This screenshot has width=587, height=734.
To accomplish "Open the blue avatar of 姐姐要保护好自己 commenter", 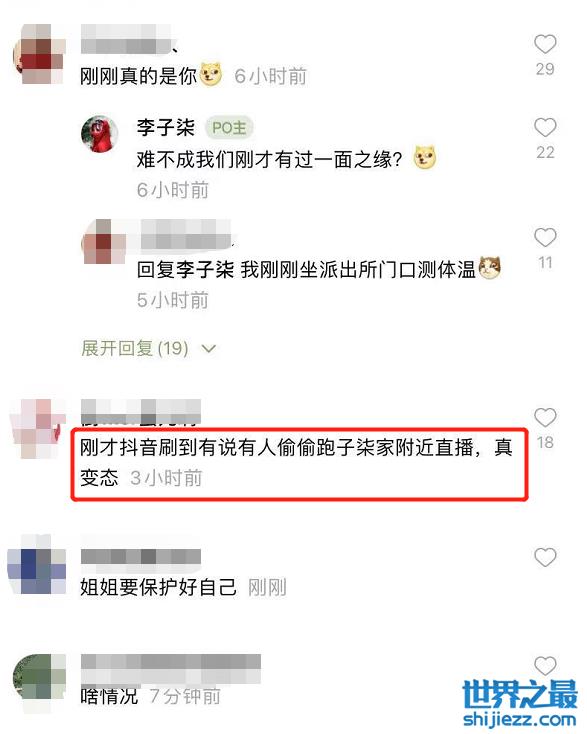I will pos(37,565).
